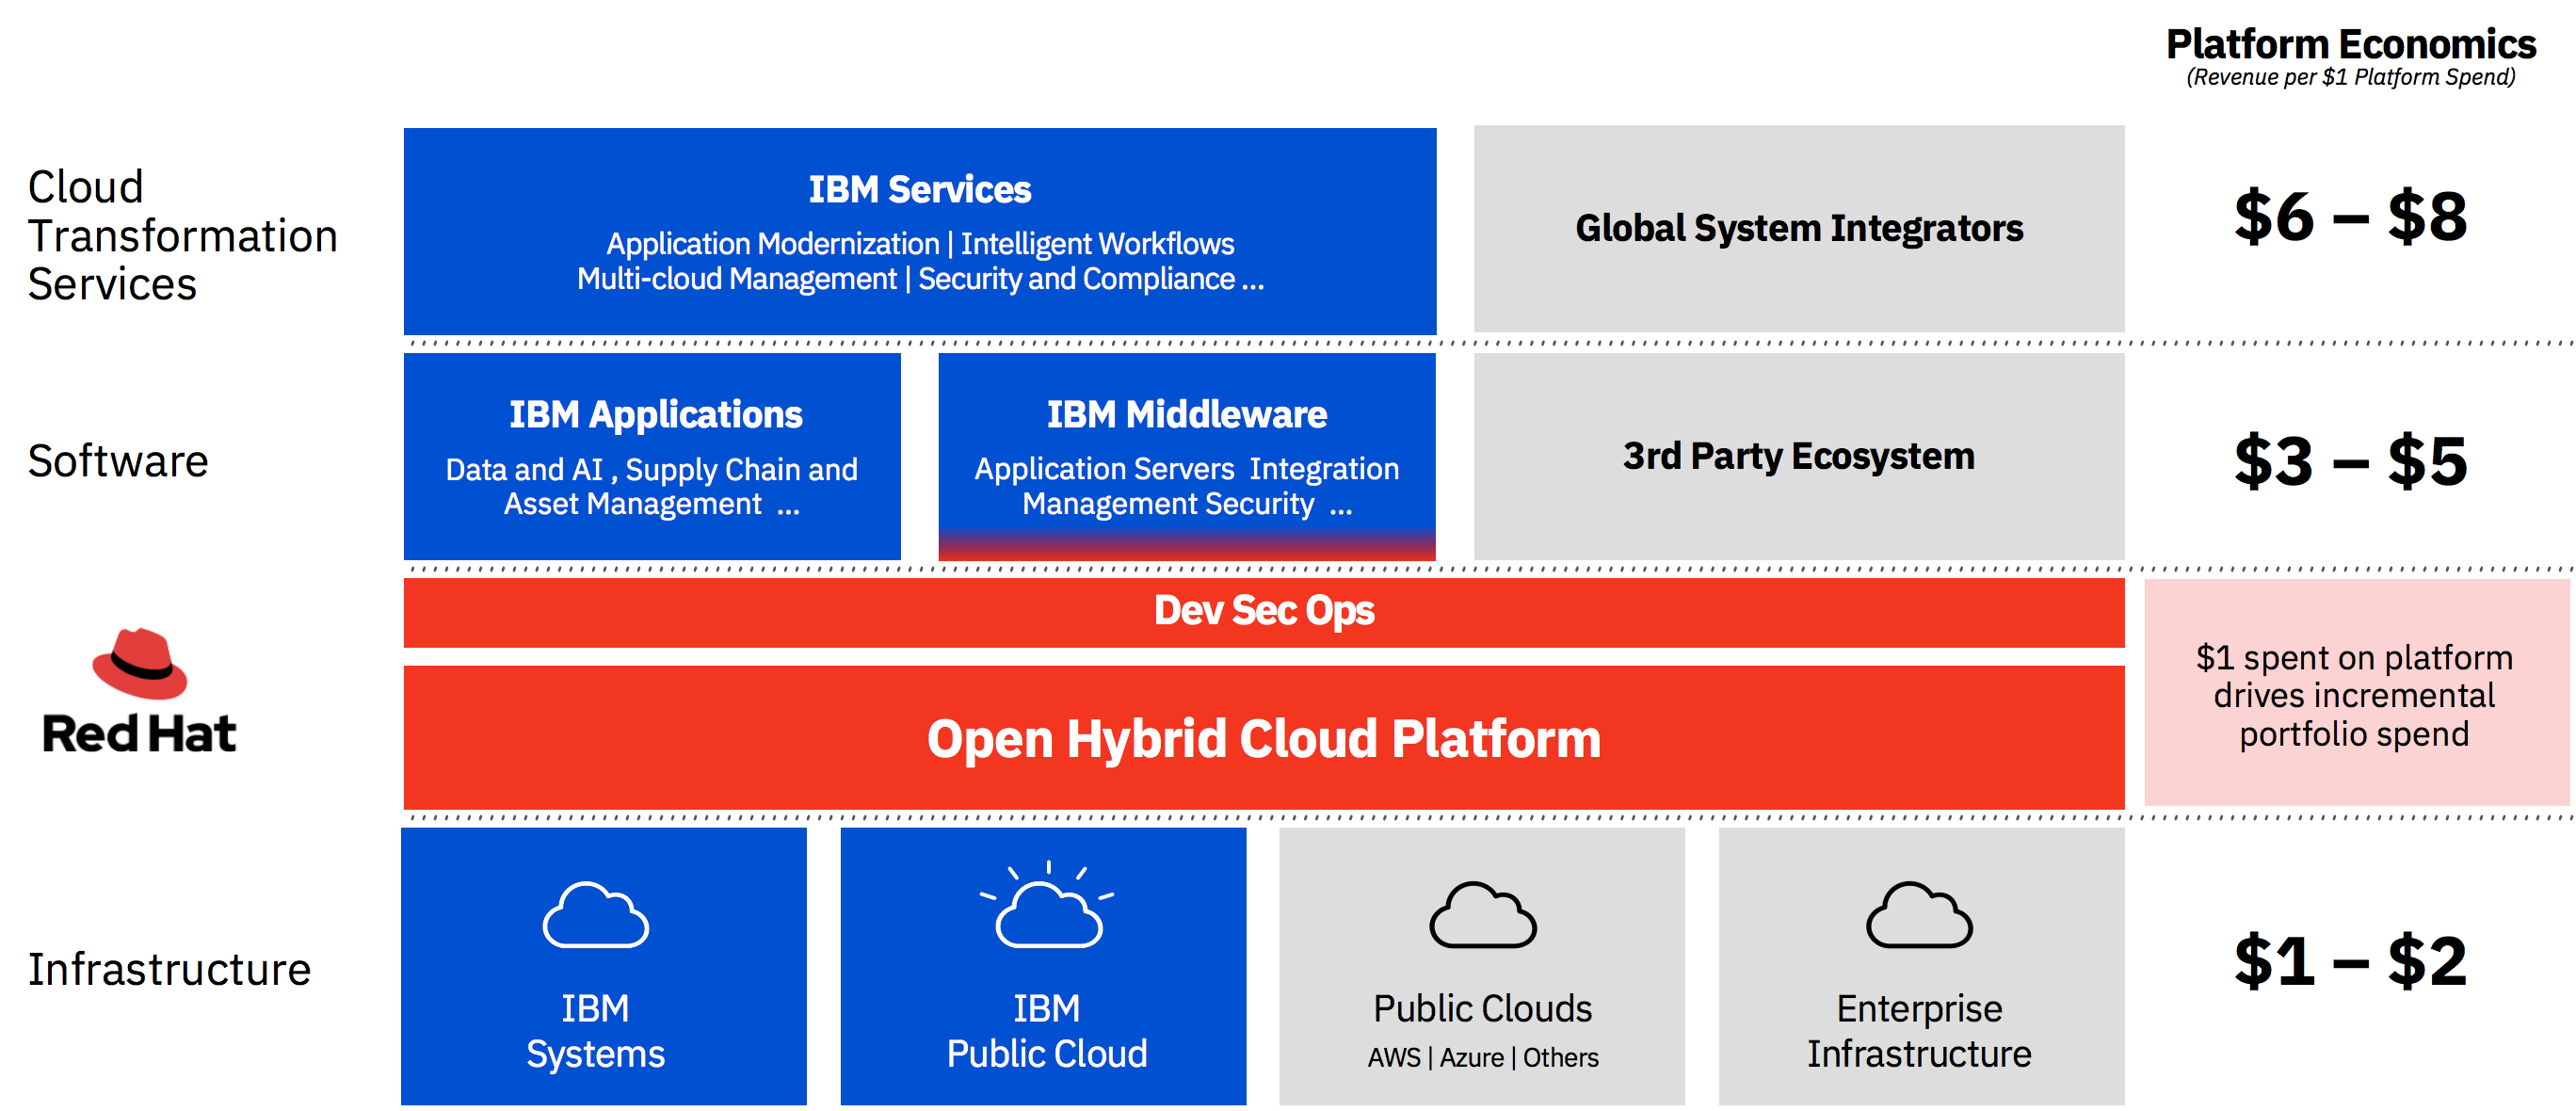2576x1111 pixels.
Task: Select the $3 – $5 revenue figure
Action: [2350, 461]
